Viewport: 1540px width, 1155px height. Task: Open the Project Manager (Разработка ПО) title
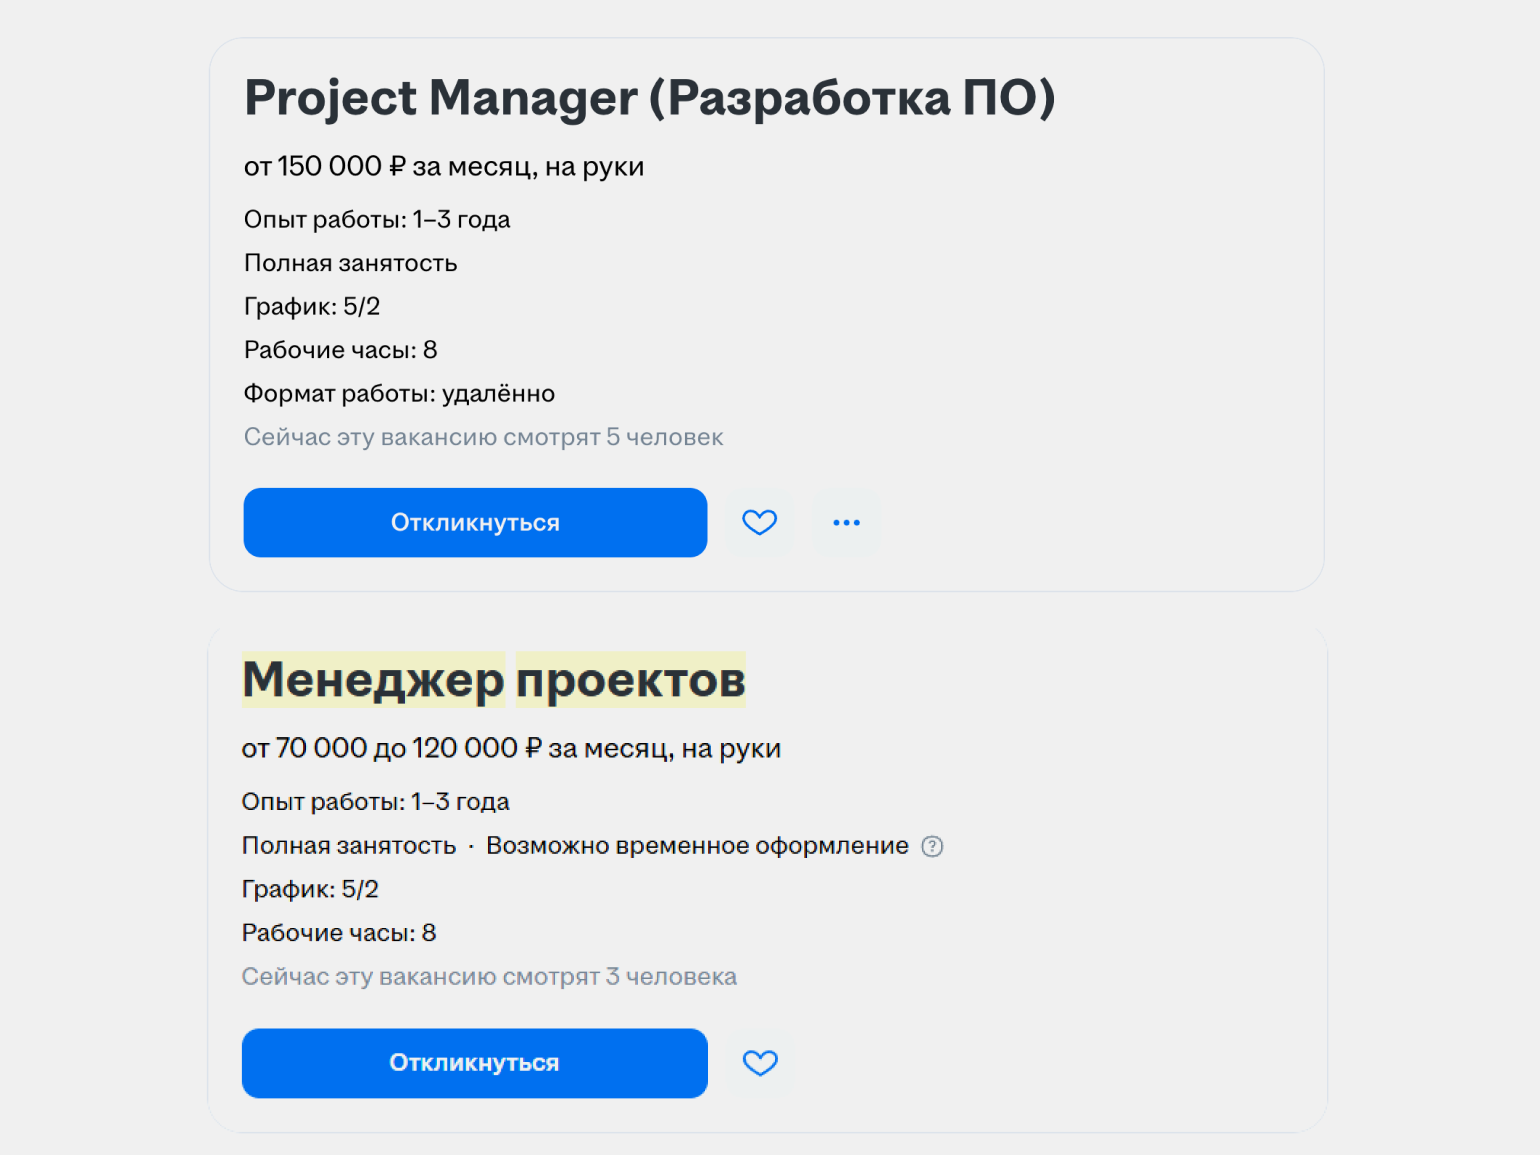(649, 98)
